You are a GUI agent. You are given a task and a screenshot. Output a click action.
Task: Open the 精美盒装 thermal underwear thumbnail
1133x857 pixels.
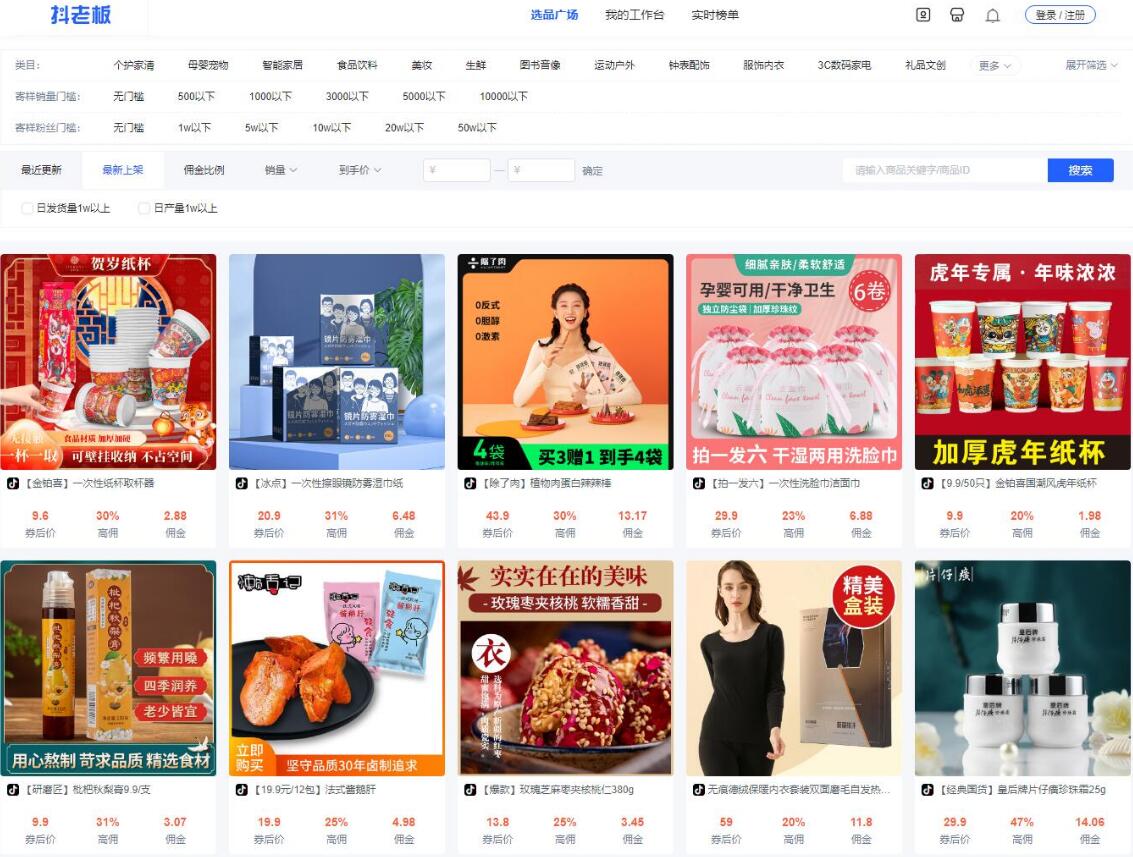coord(794,668)
